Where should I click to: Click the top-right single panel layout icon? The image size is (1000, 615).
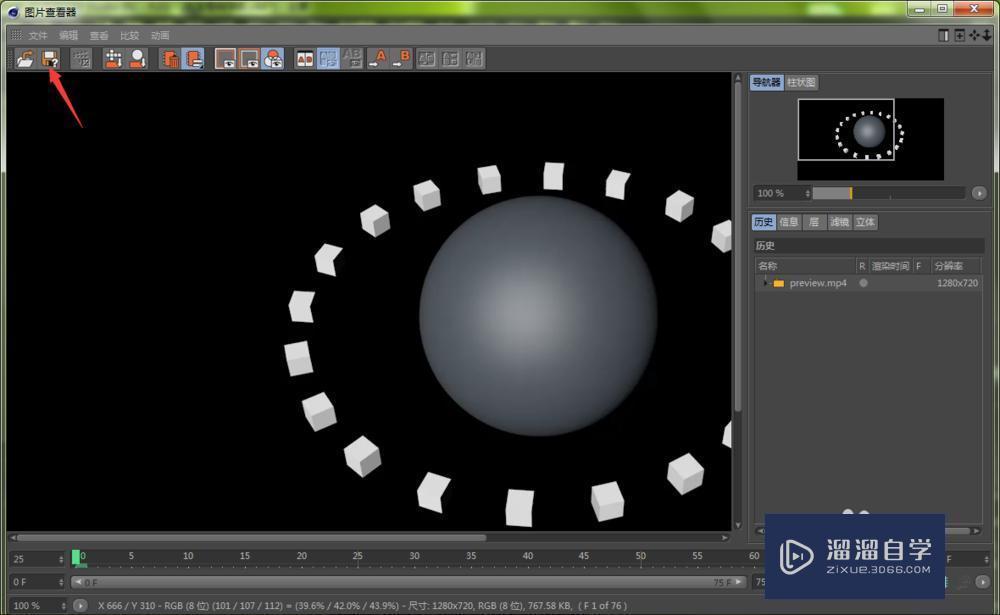944,36
